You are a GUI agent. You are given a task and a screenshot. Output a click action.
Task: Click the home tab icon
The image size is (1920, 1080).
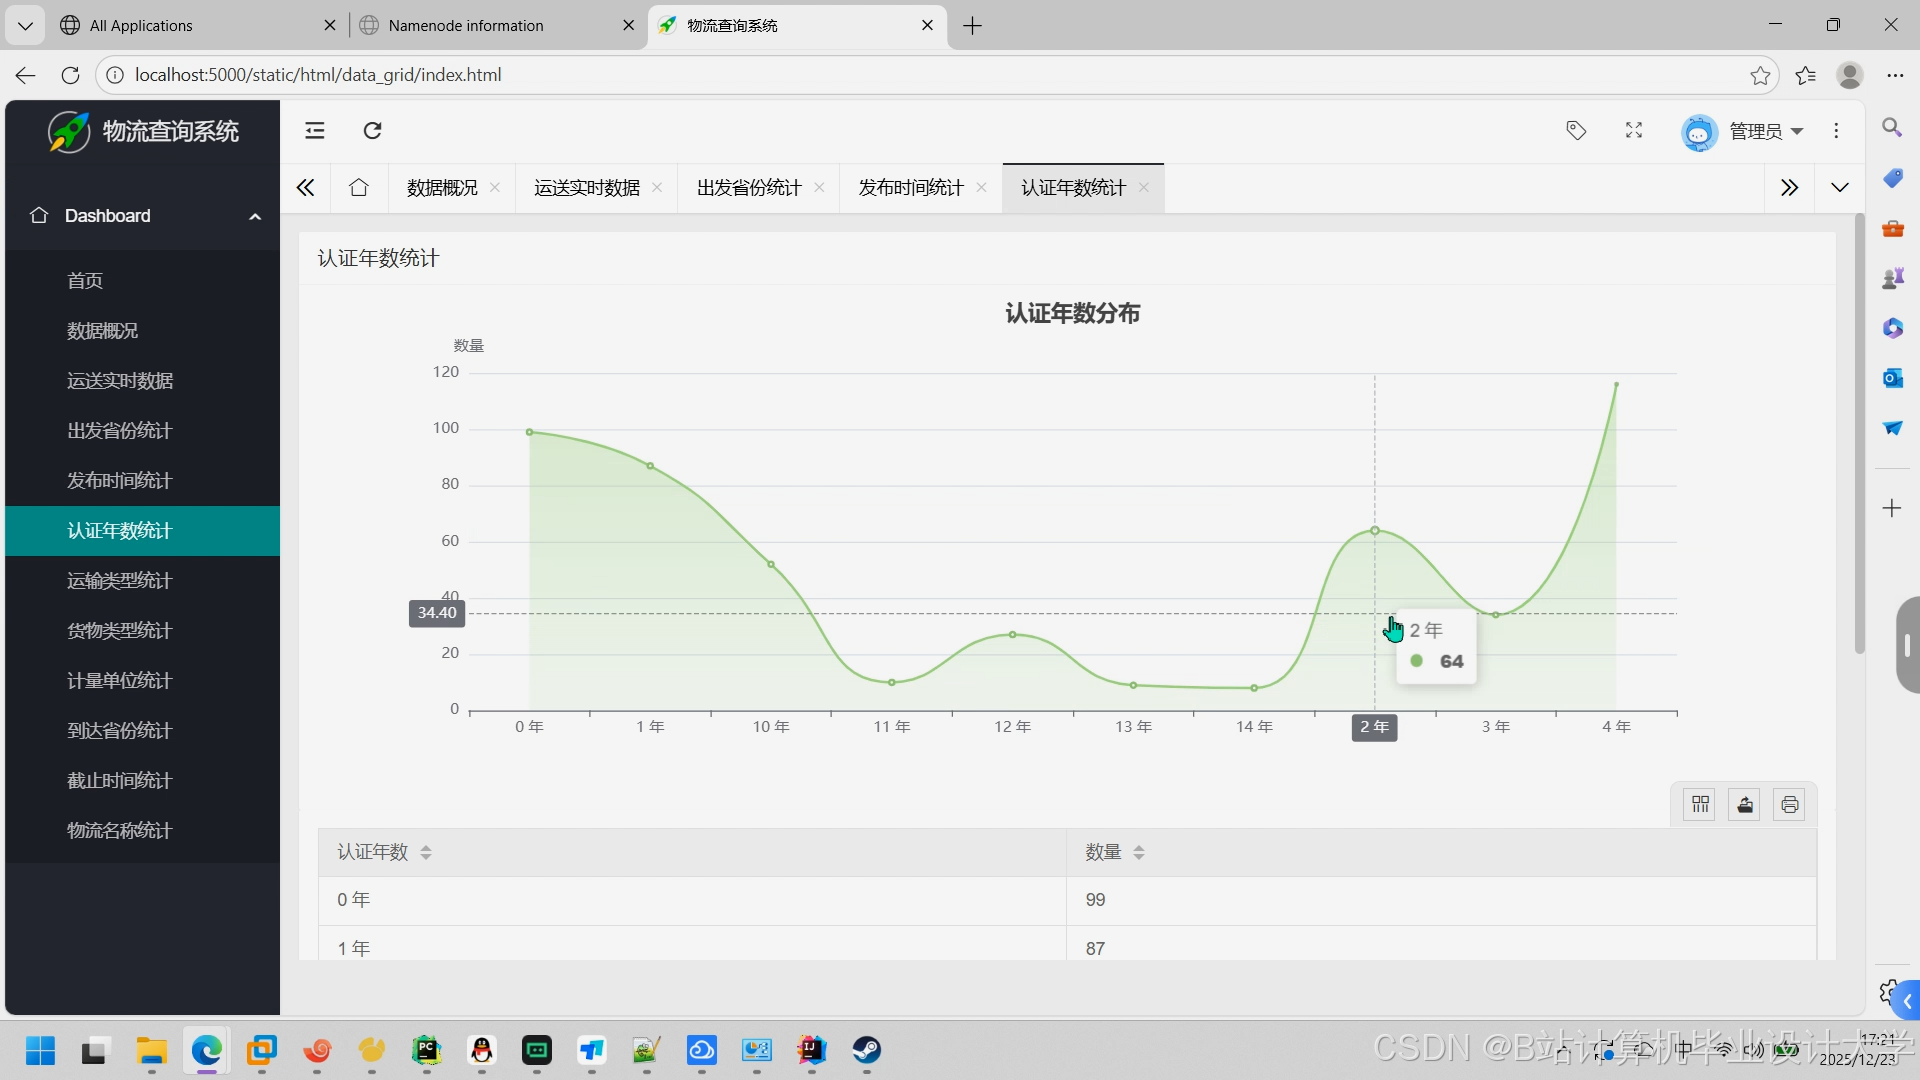coord(359,188)
